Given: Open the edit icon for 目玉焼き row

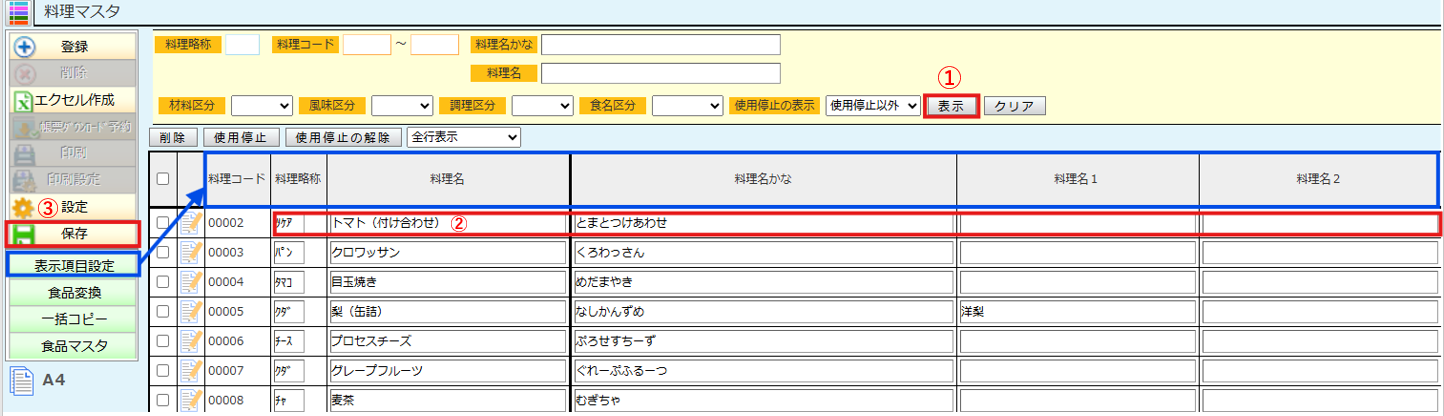Looking at the screenshot, I should (x=191, y=282).
